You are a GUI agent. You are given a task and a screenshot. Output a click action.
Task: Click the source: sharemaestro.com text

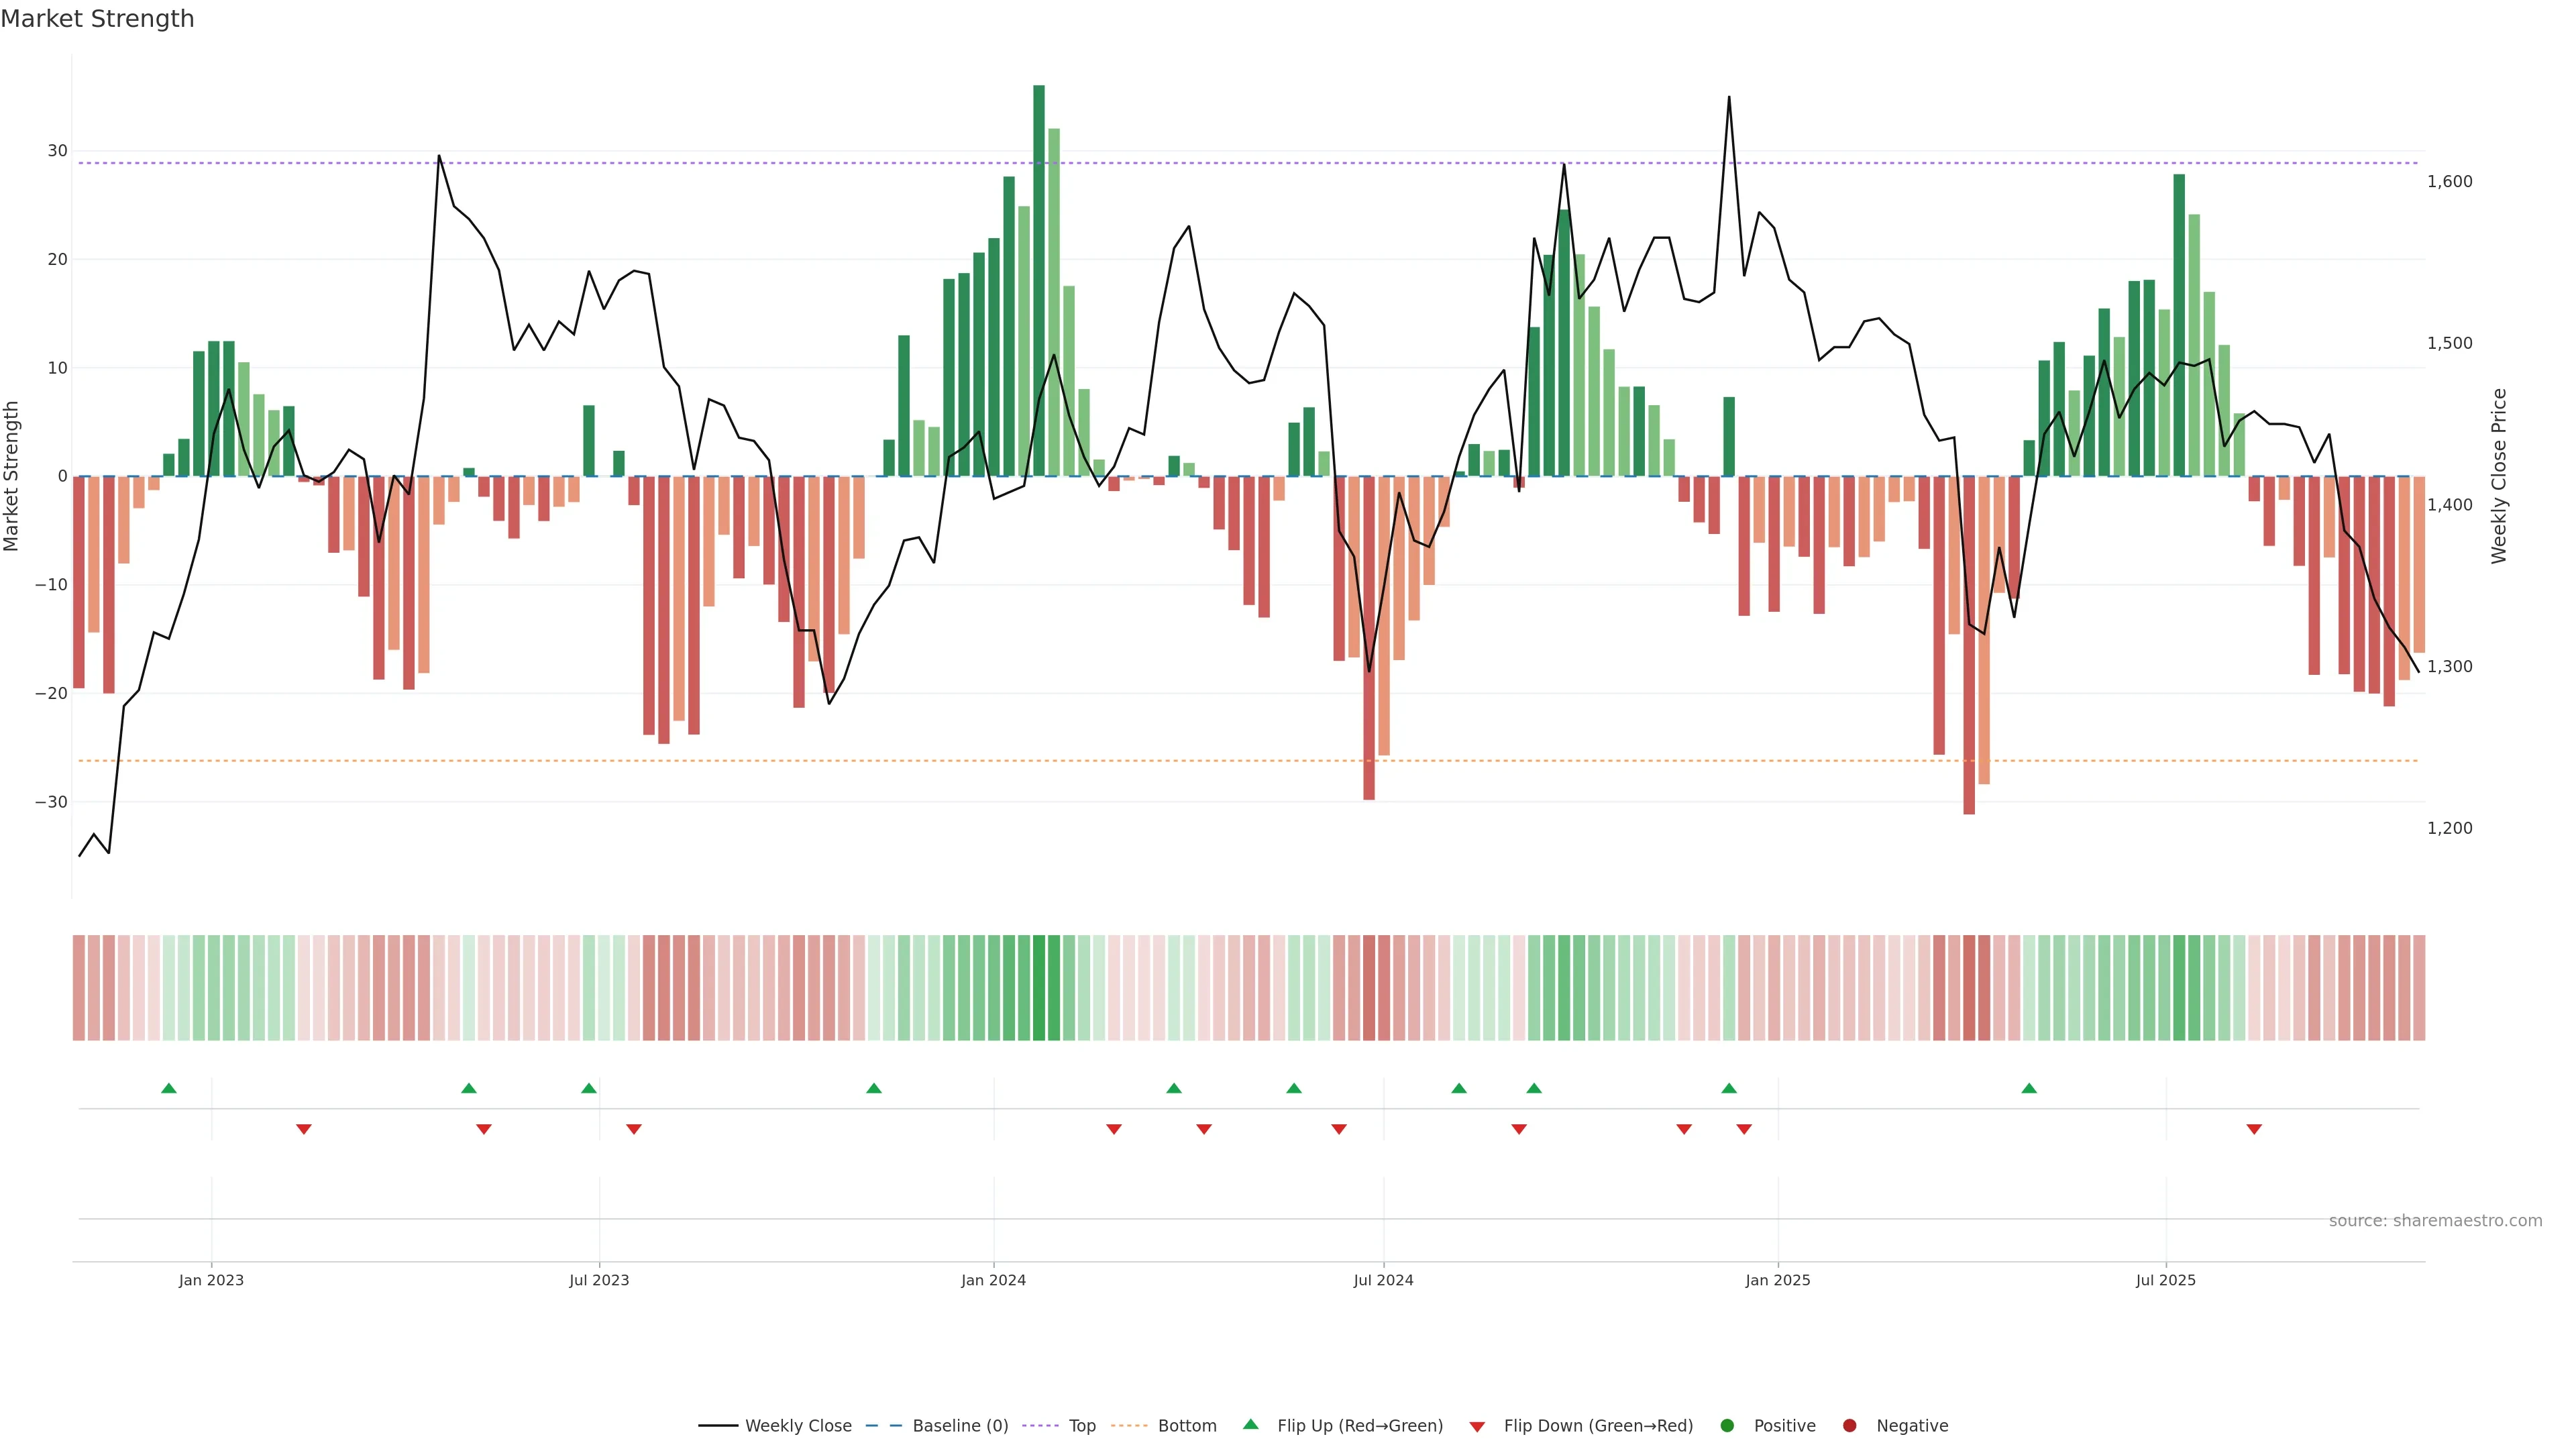pyautogui.click(x=2435, y=1221)
